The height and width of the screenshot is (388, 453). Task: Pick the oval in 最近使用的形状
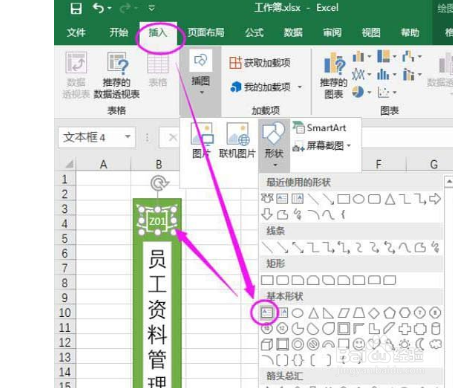(x=358, y=199)
